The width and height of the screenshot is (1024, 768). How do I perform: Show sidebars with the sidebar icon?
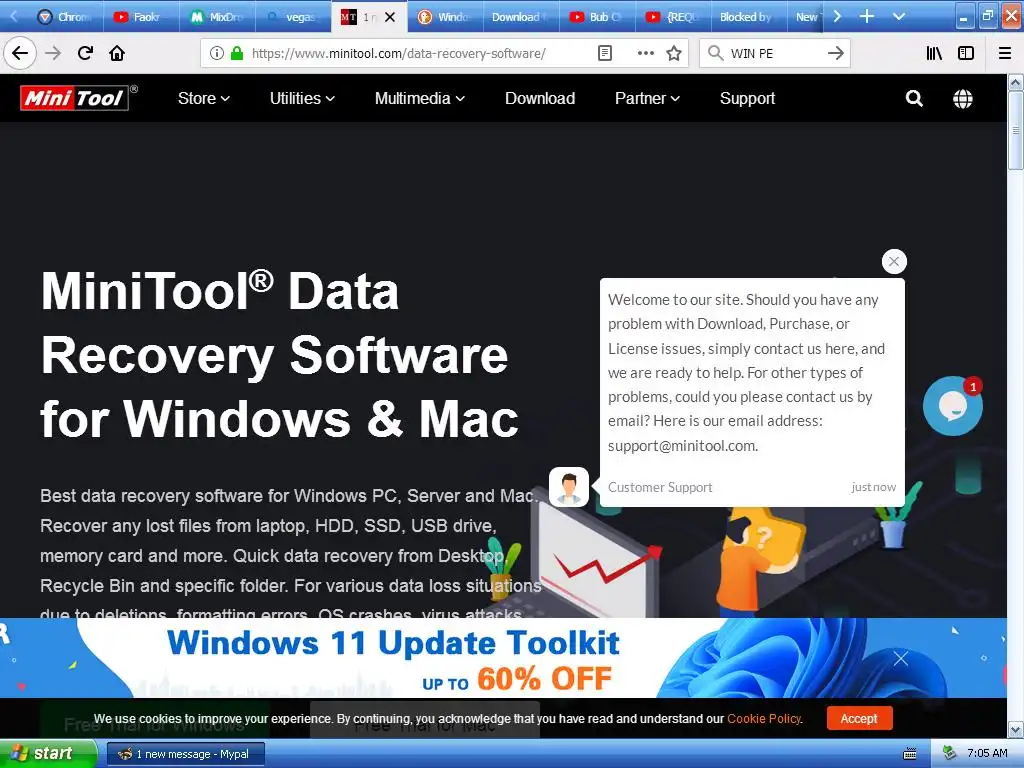966,53
